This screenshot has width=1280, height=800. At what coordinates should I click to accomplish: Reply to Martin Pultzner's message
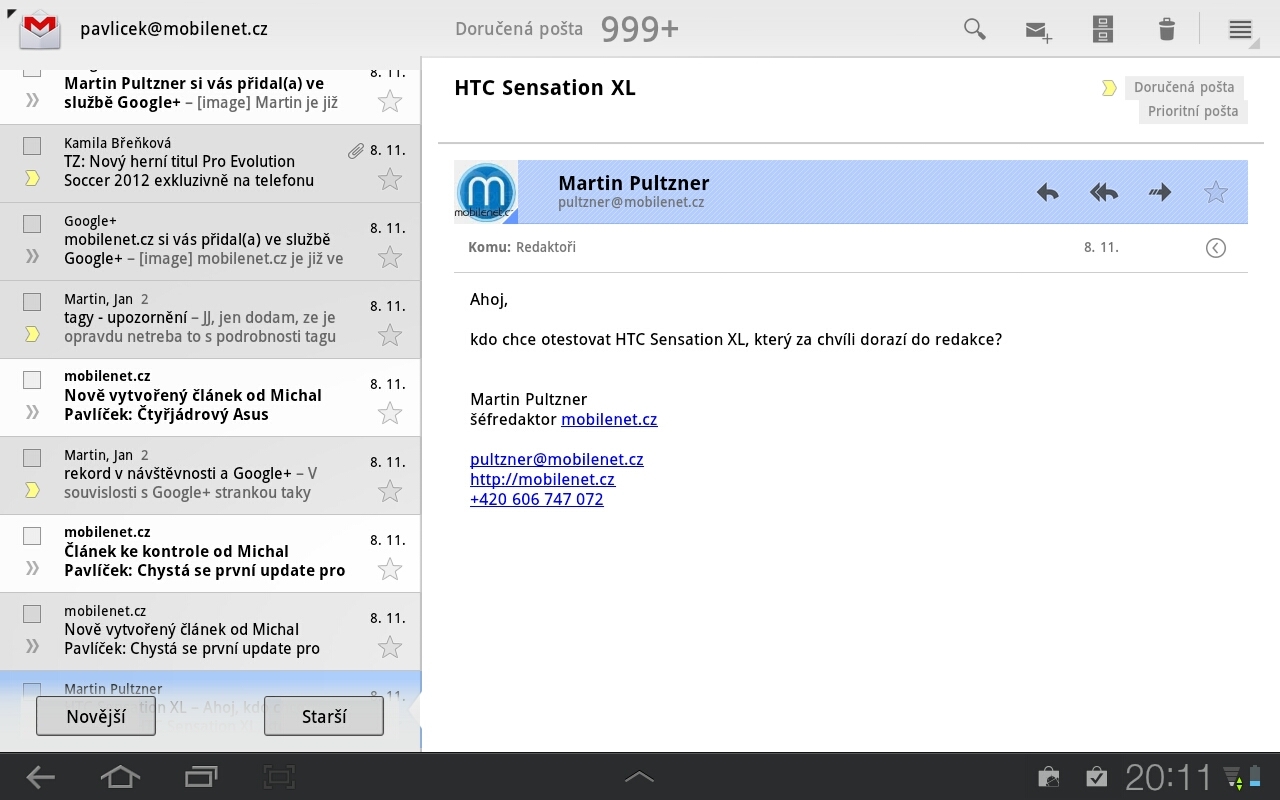coord(1047,192)
